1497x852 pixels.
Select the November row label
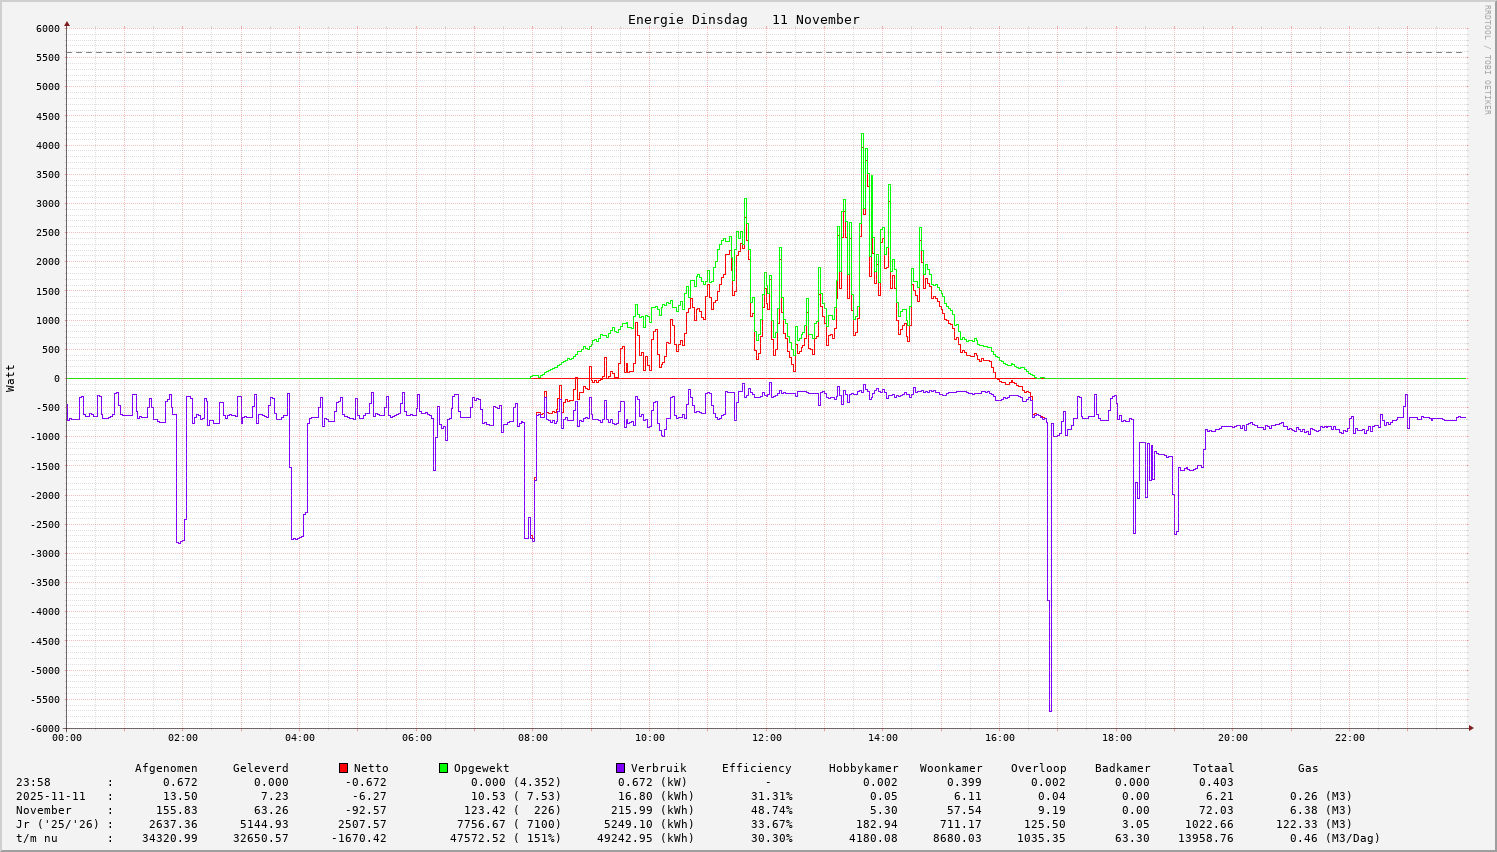pos(43,811)
